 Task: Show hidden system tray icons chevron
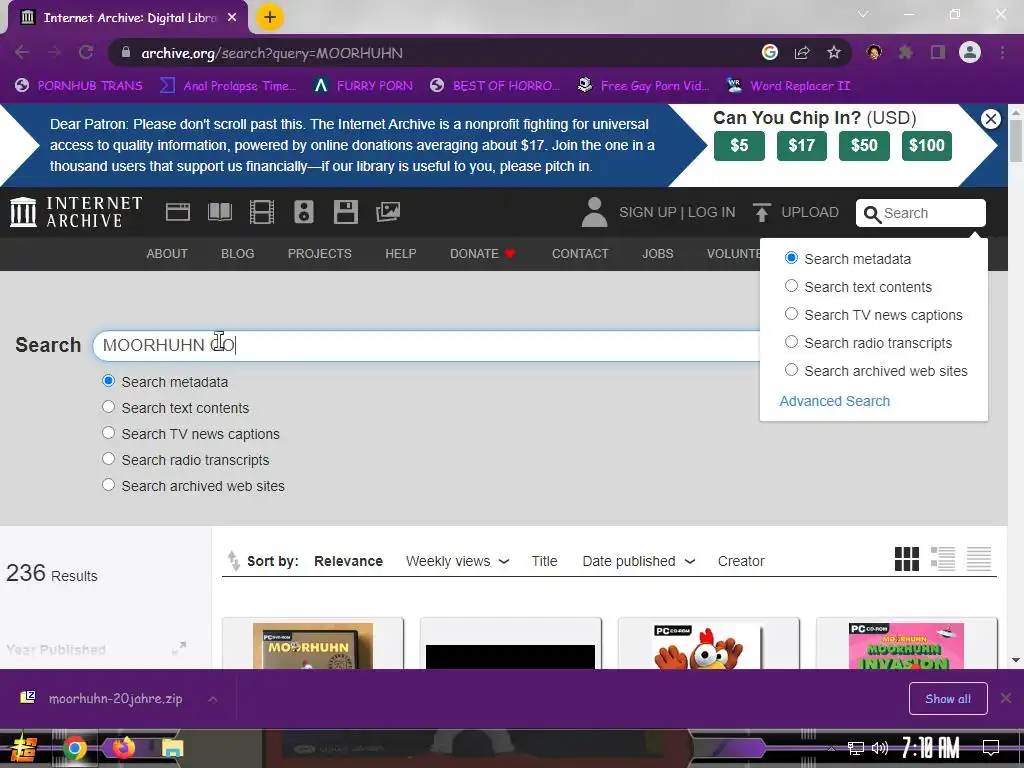coord(831,748)
